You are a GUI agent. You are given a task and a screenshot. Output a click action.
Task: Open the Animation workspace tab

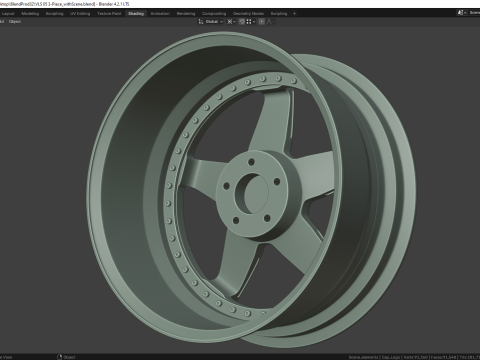[160, 14]
